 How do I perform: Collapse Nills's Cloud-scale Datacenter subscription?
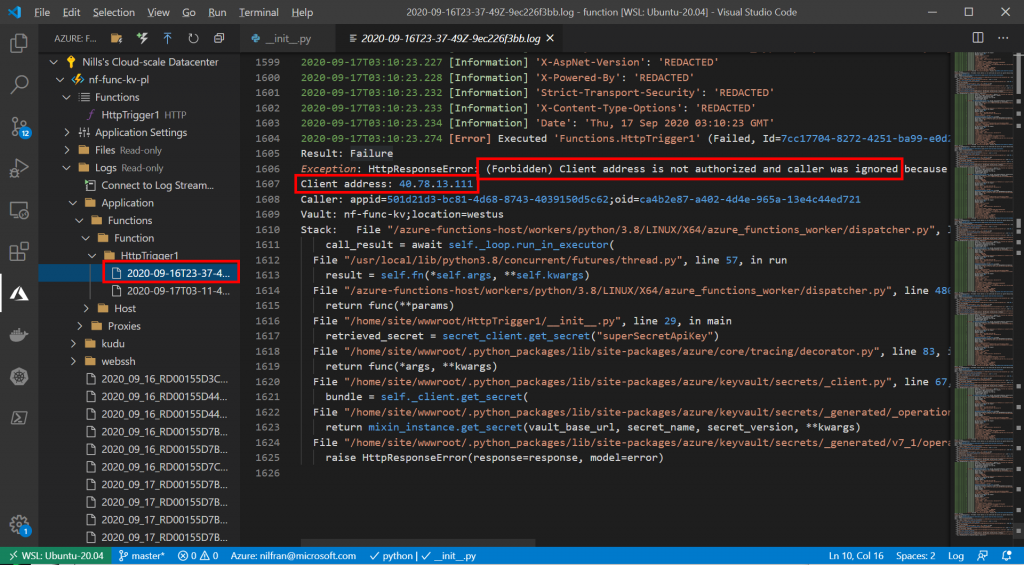click(x=54, y=62)
